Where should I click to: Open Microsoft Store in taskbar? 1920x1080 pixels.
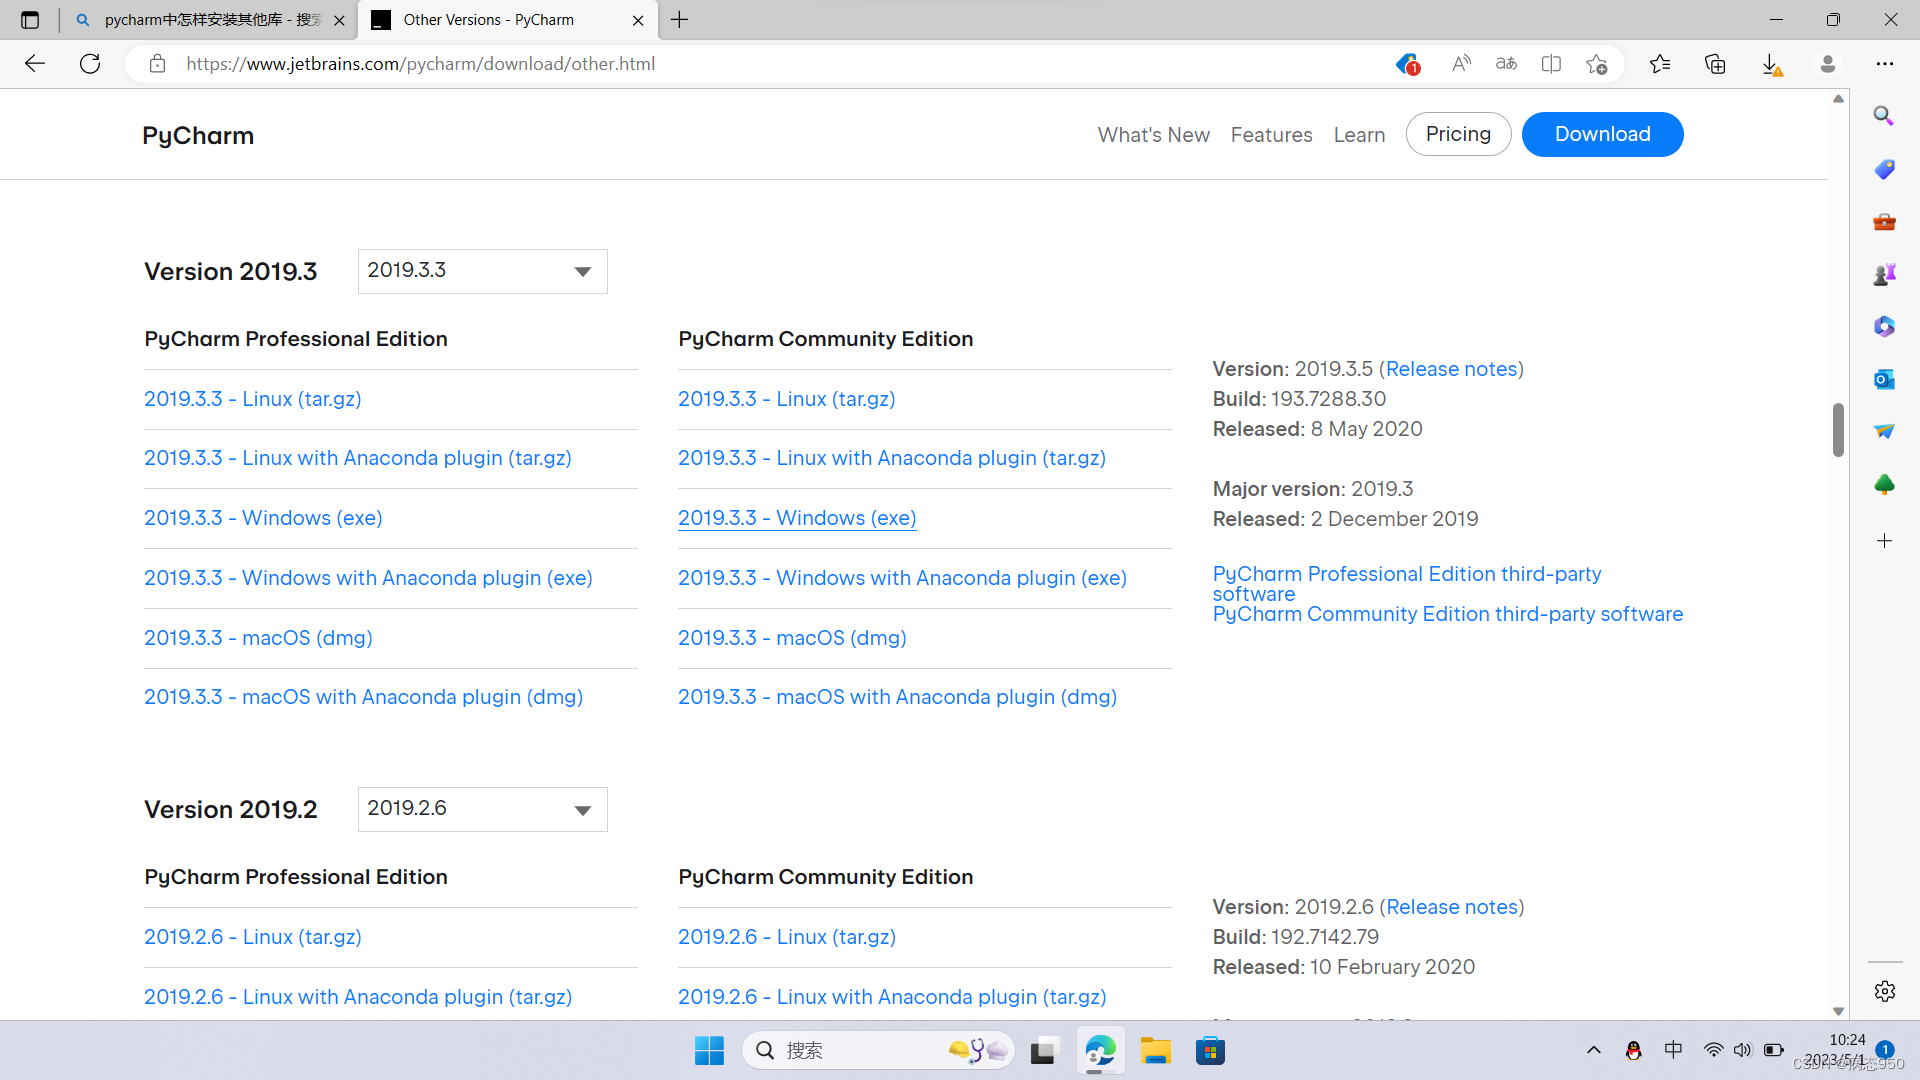(1210, 1051)
